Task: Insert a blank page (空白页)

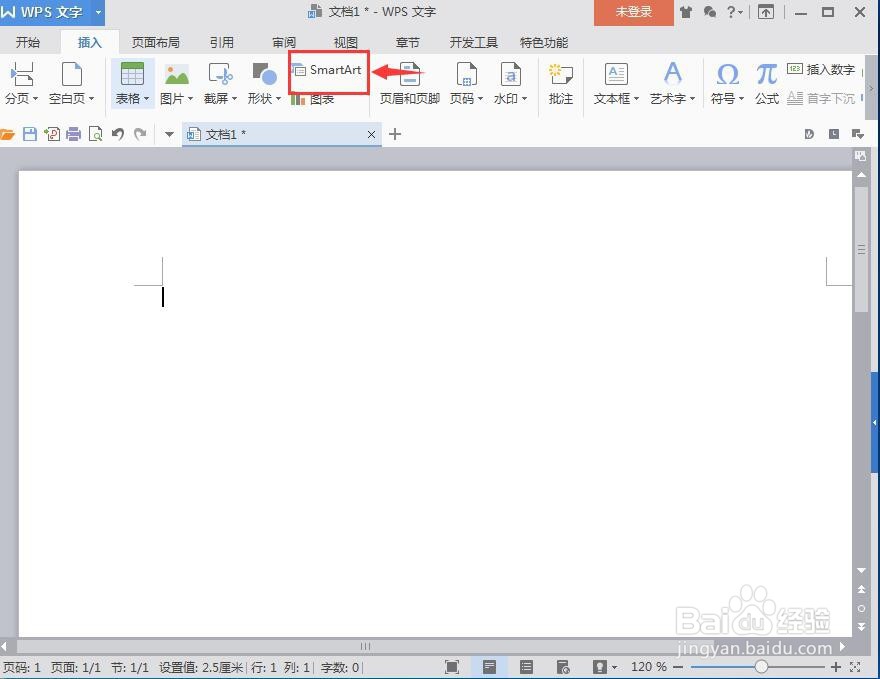Action: [x=71, y=83]
